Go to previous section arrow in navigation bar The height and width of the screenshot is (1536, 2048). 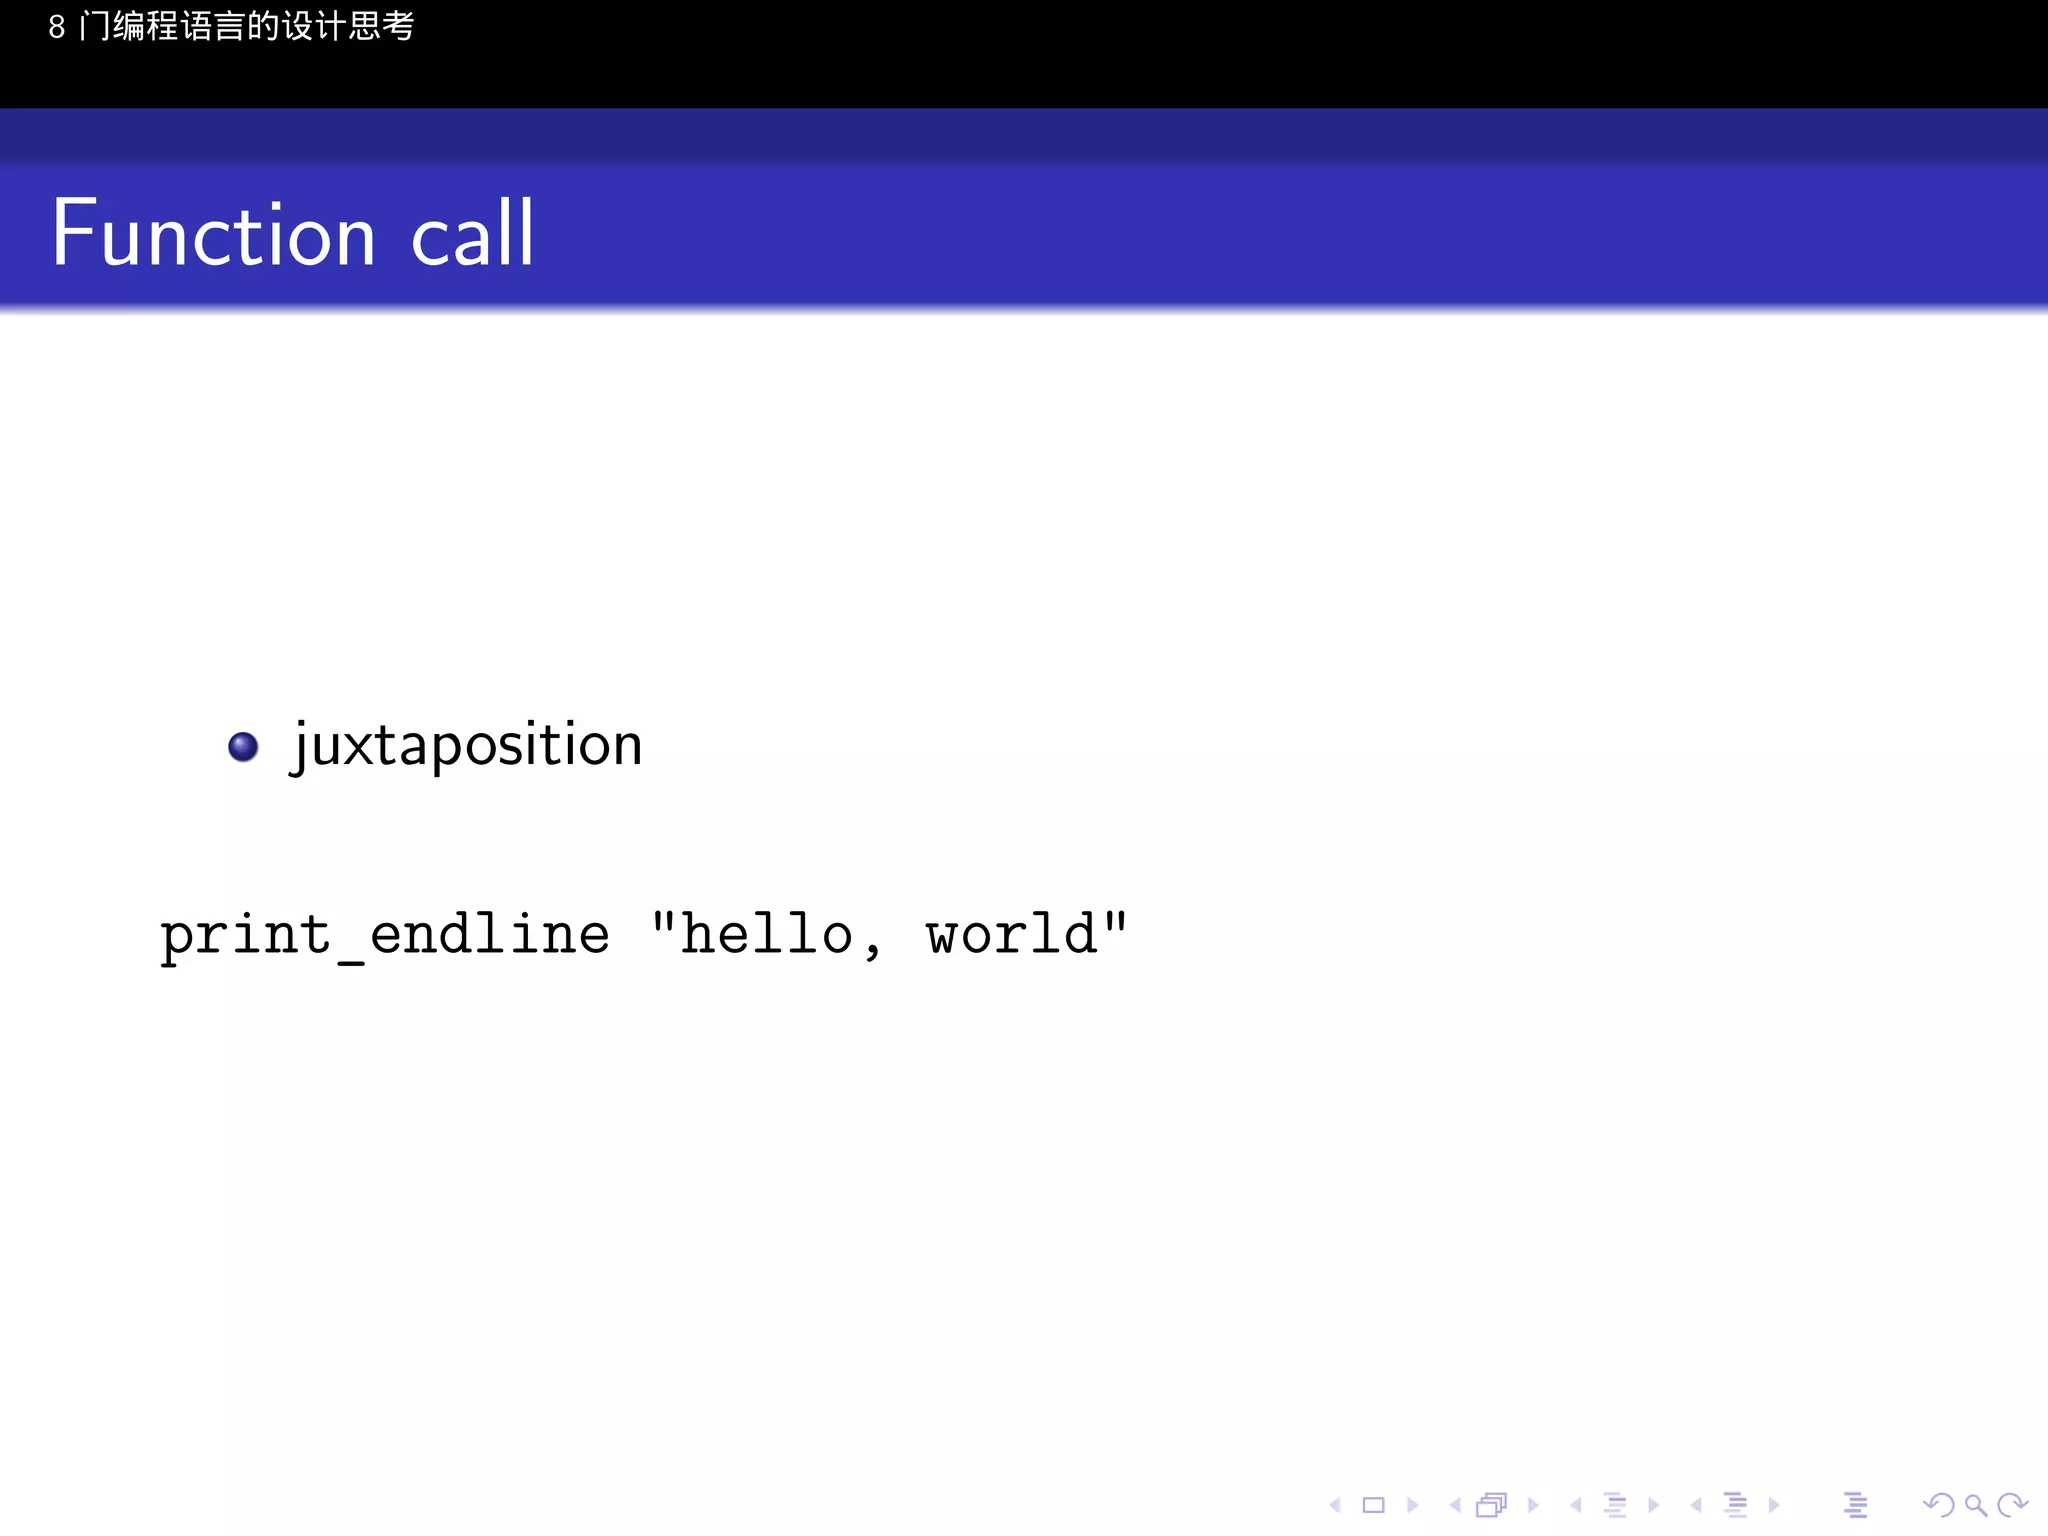1696,1505
